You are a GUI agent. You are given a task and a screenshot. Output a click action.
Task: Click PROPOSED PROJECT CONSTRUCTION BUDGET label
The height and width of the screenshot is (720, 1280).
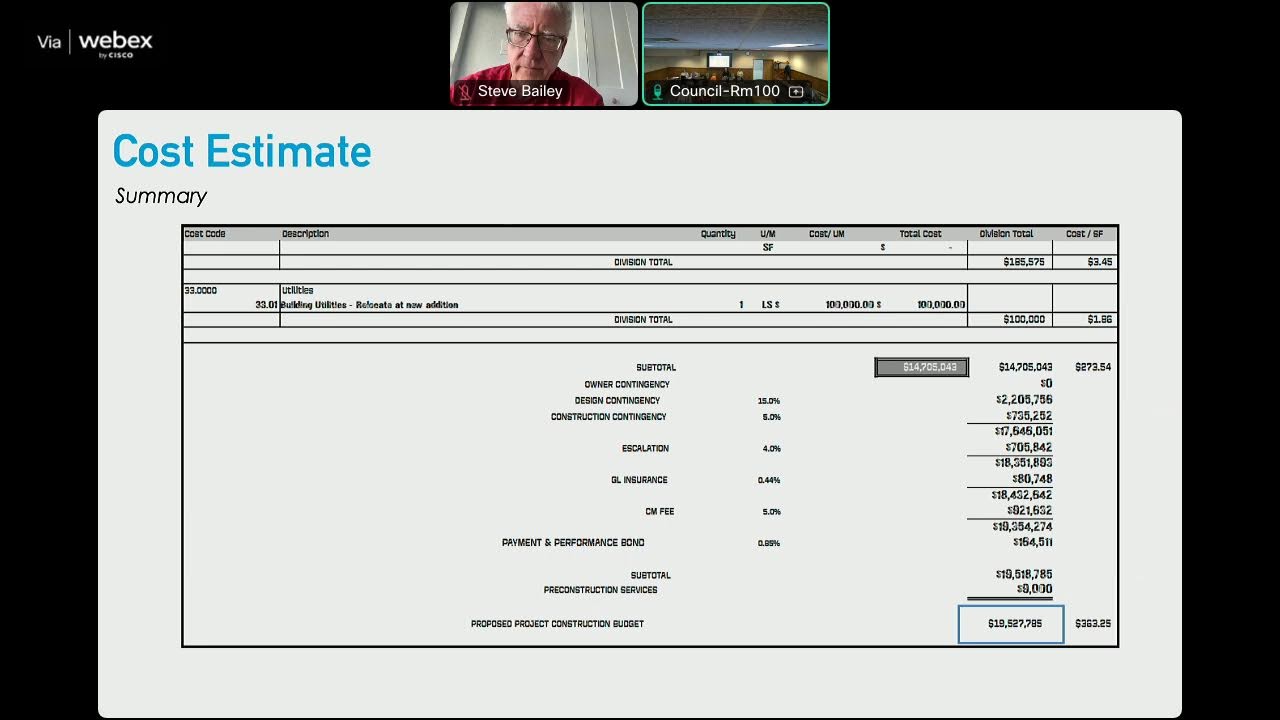point(557,624)
